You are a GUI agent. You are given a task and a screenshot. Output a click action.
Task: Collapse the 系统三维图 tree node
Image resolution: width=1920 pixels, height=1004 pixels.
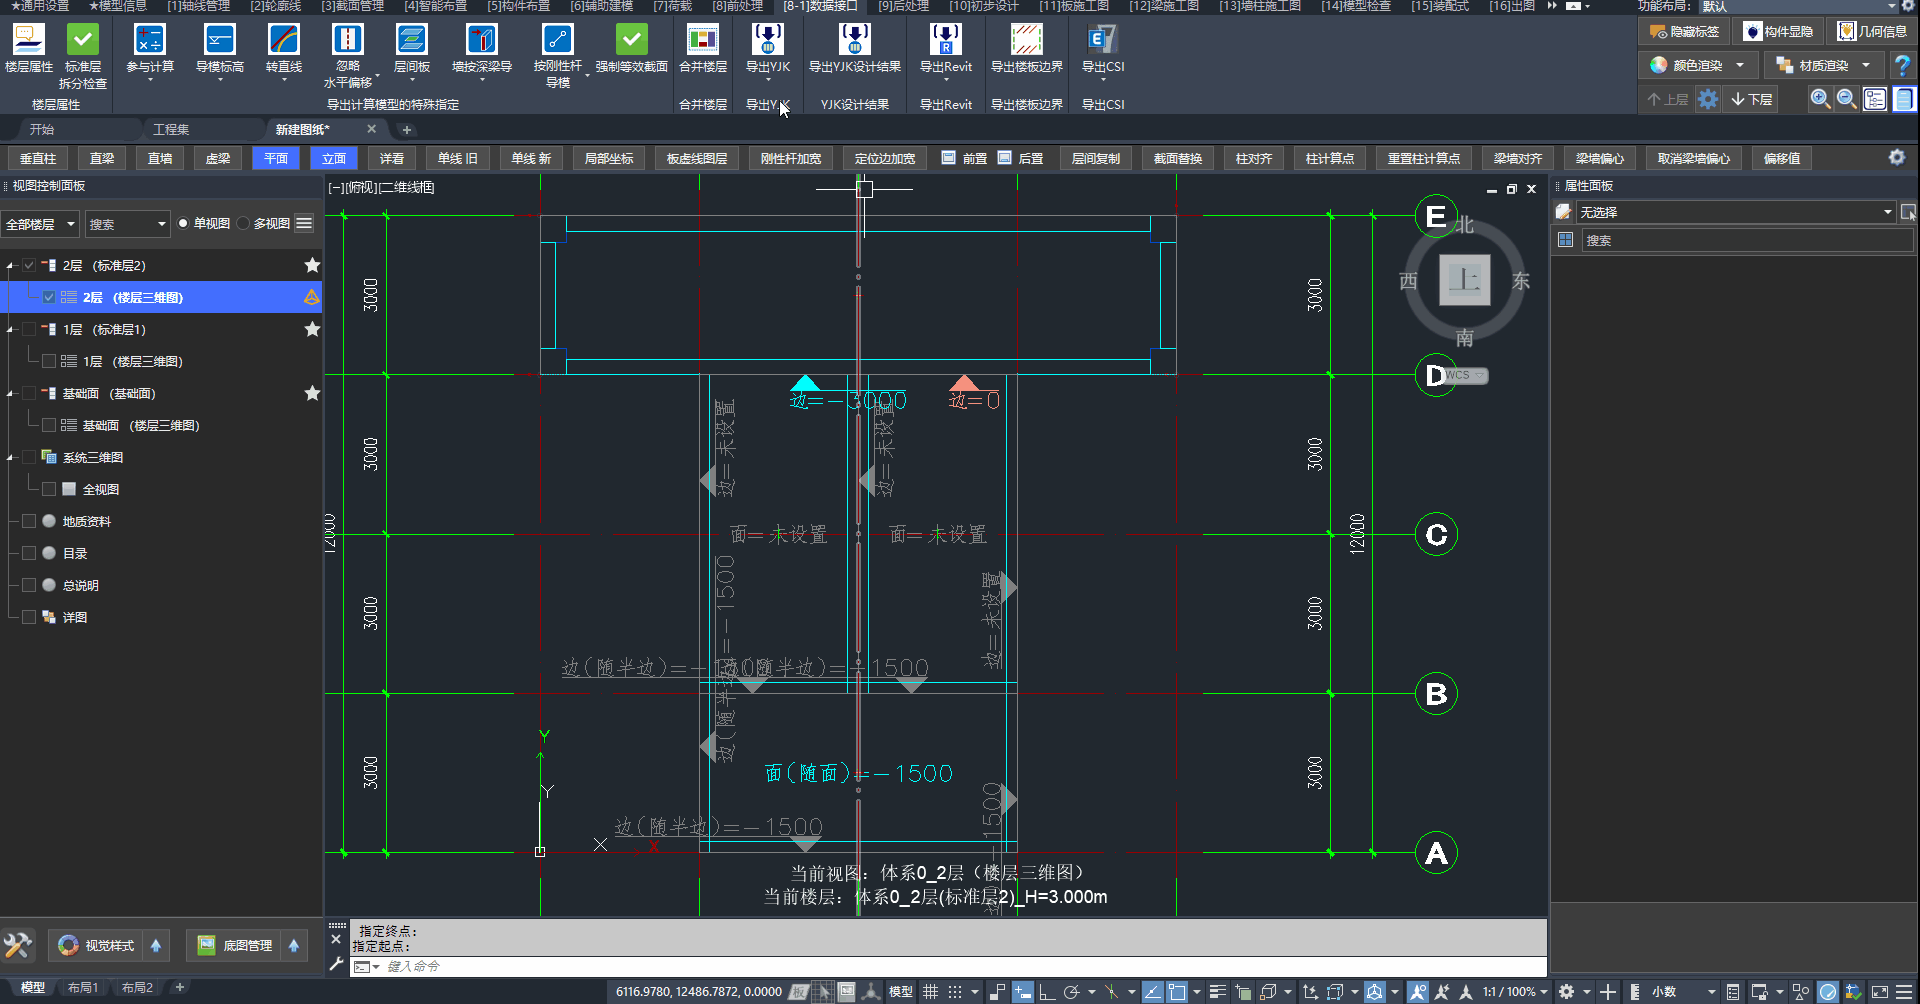10,458
